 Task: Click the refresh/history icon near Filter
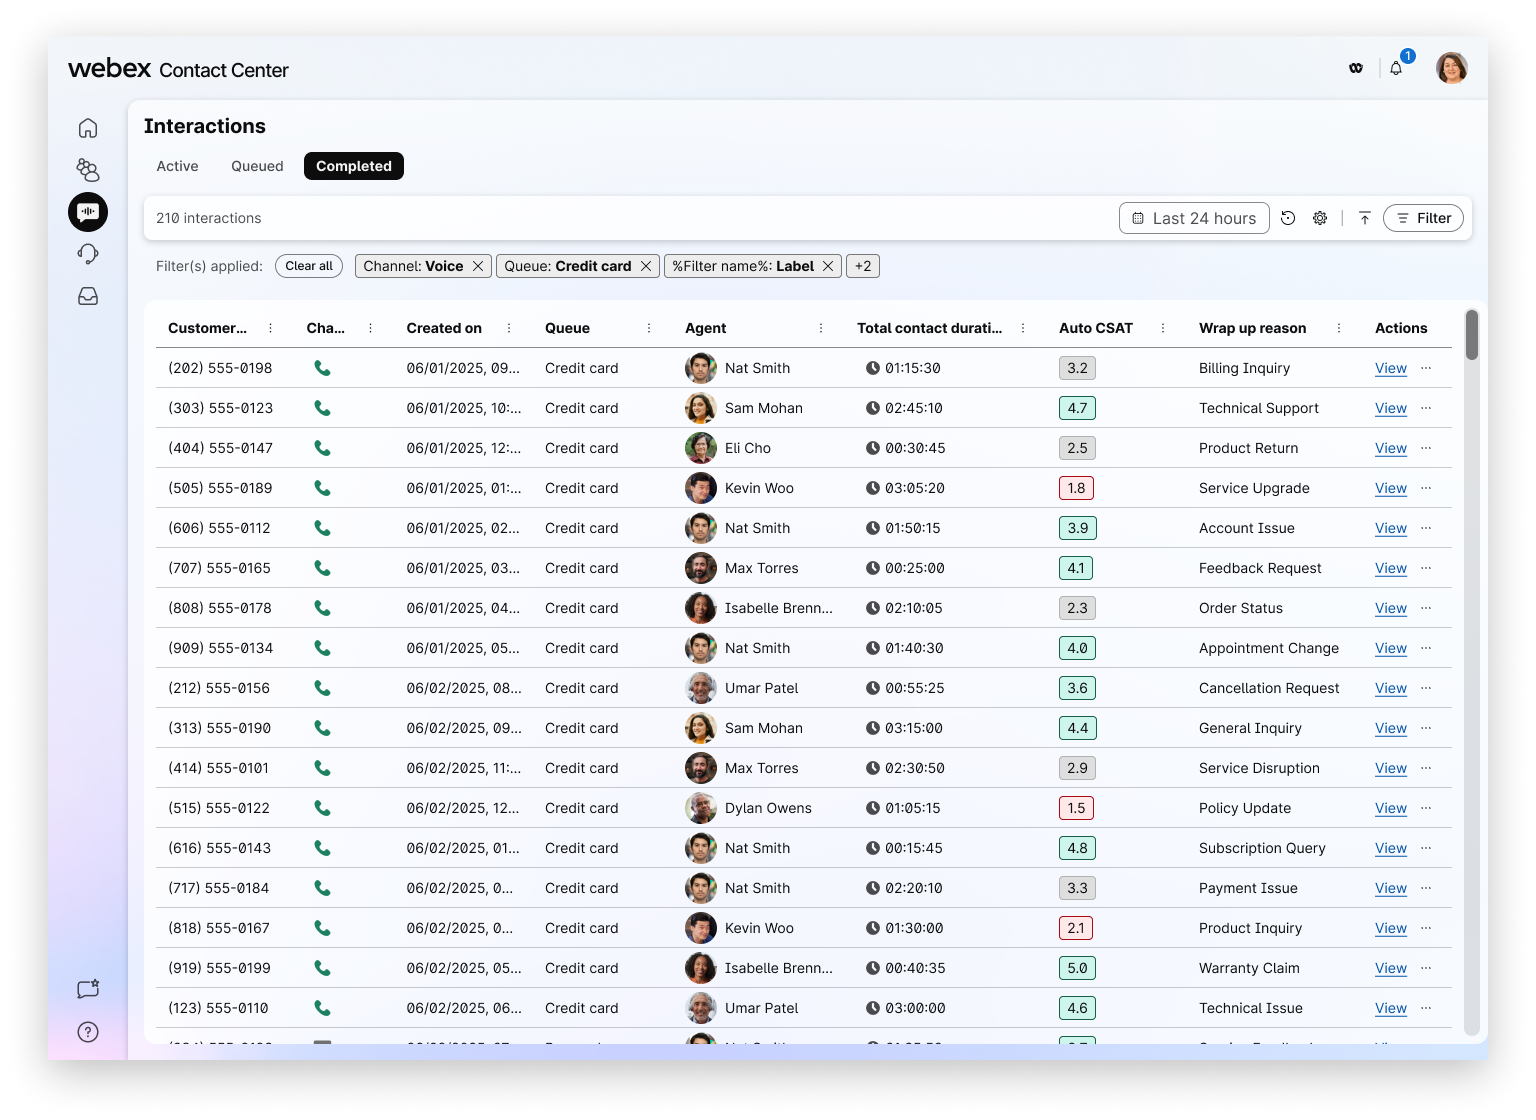pyautogui.click(x=1288, y=218)
